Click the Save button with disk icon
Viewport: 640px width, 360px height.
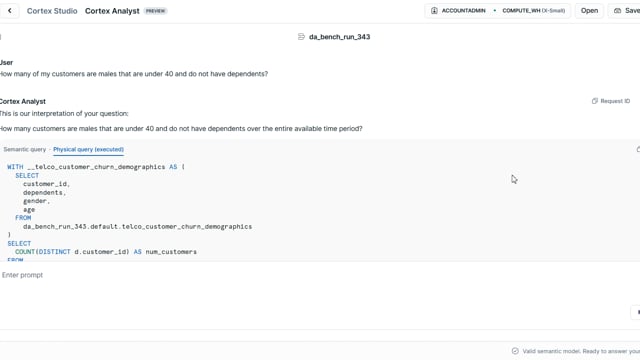point(626,11)
